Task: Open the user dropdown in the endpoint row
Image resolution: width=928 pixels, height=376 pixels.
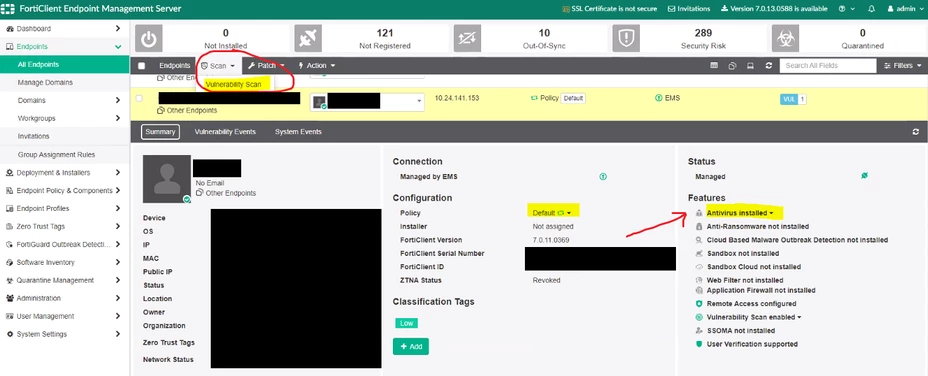Action: 368,101
